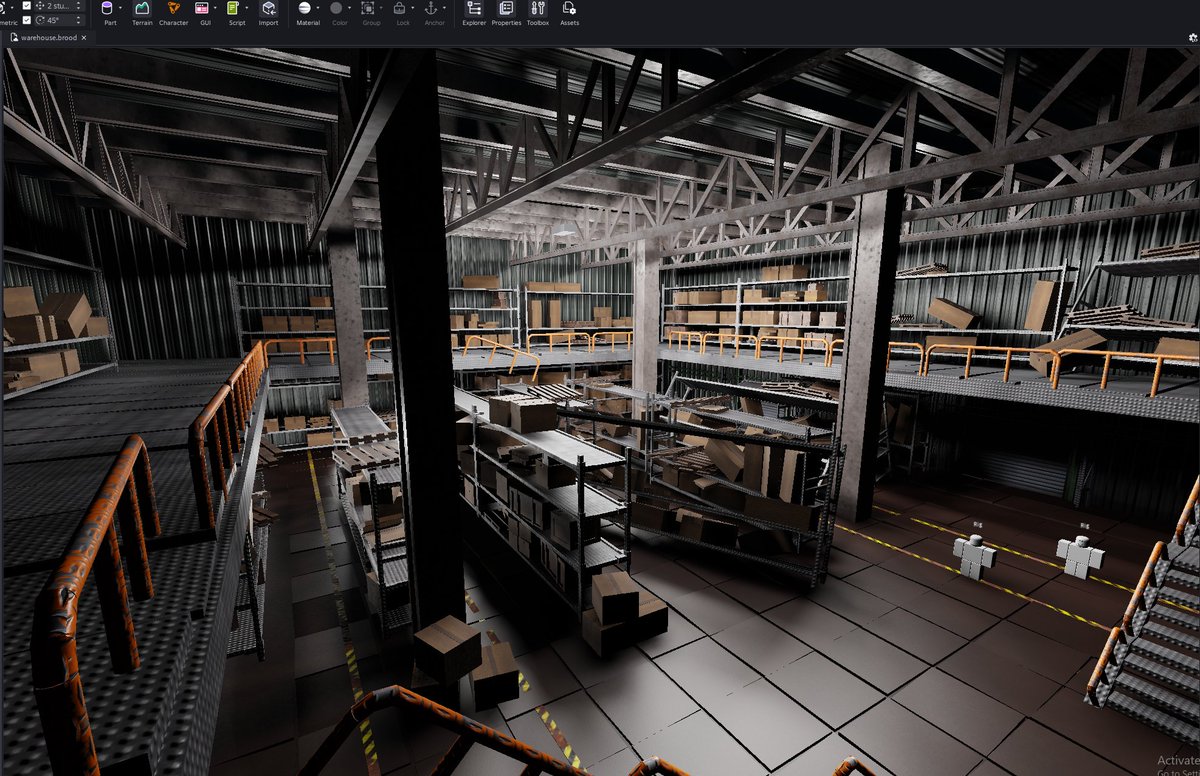The width and height of the screenshot is (1200, 776).
Task: Expand the Lock dropdown arrow
Action: click(413, 8)
